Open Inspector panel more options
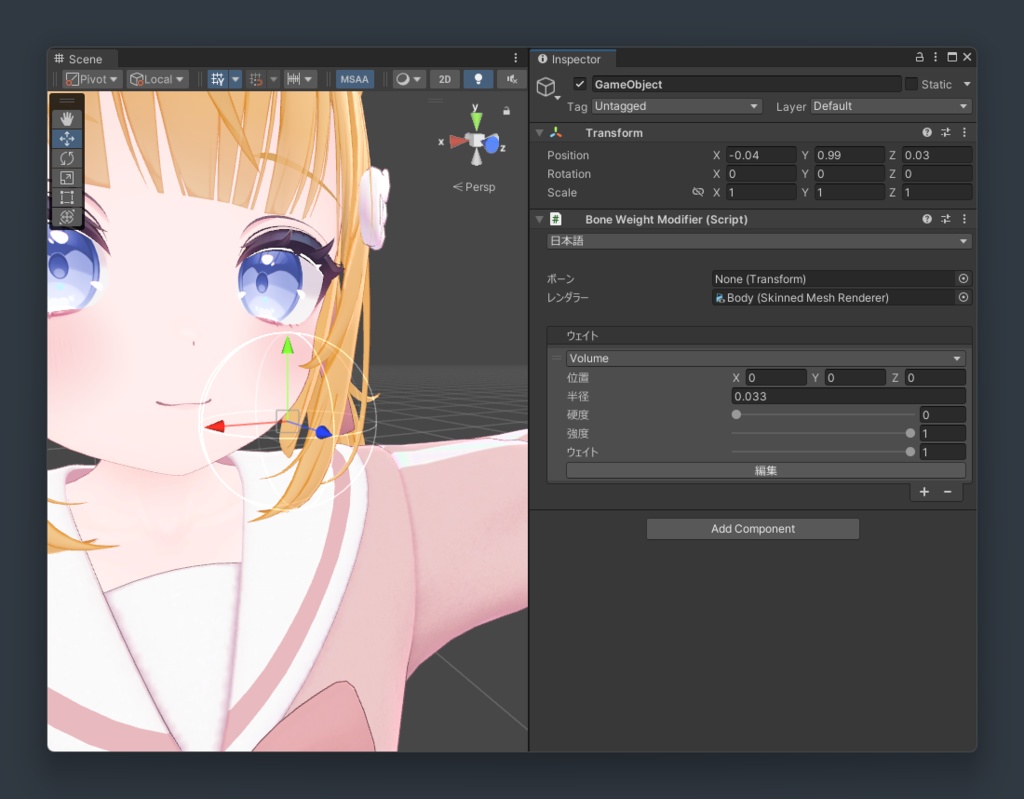Image resolution: width=1024 pixels, height=799 pixels. point(936,57)
